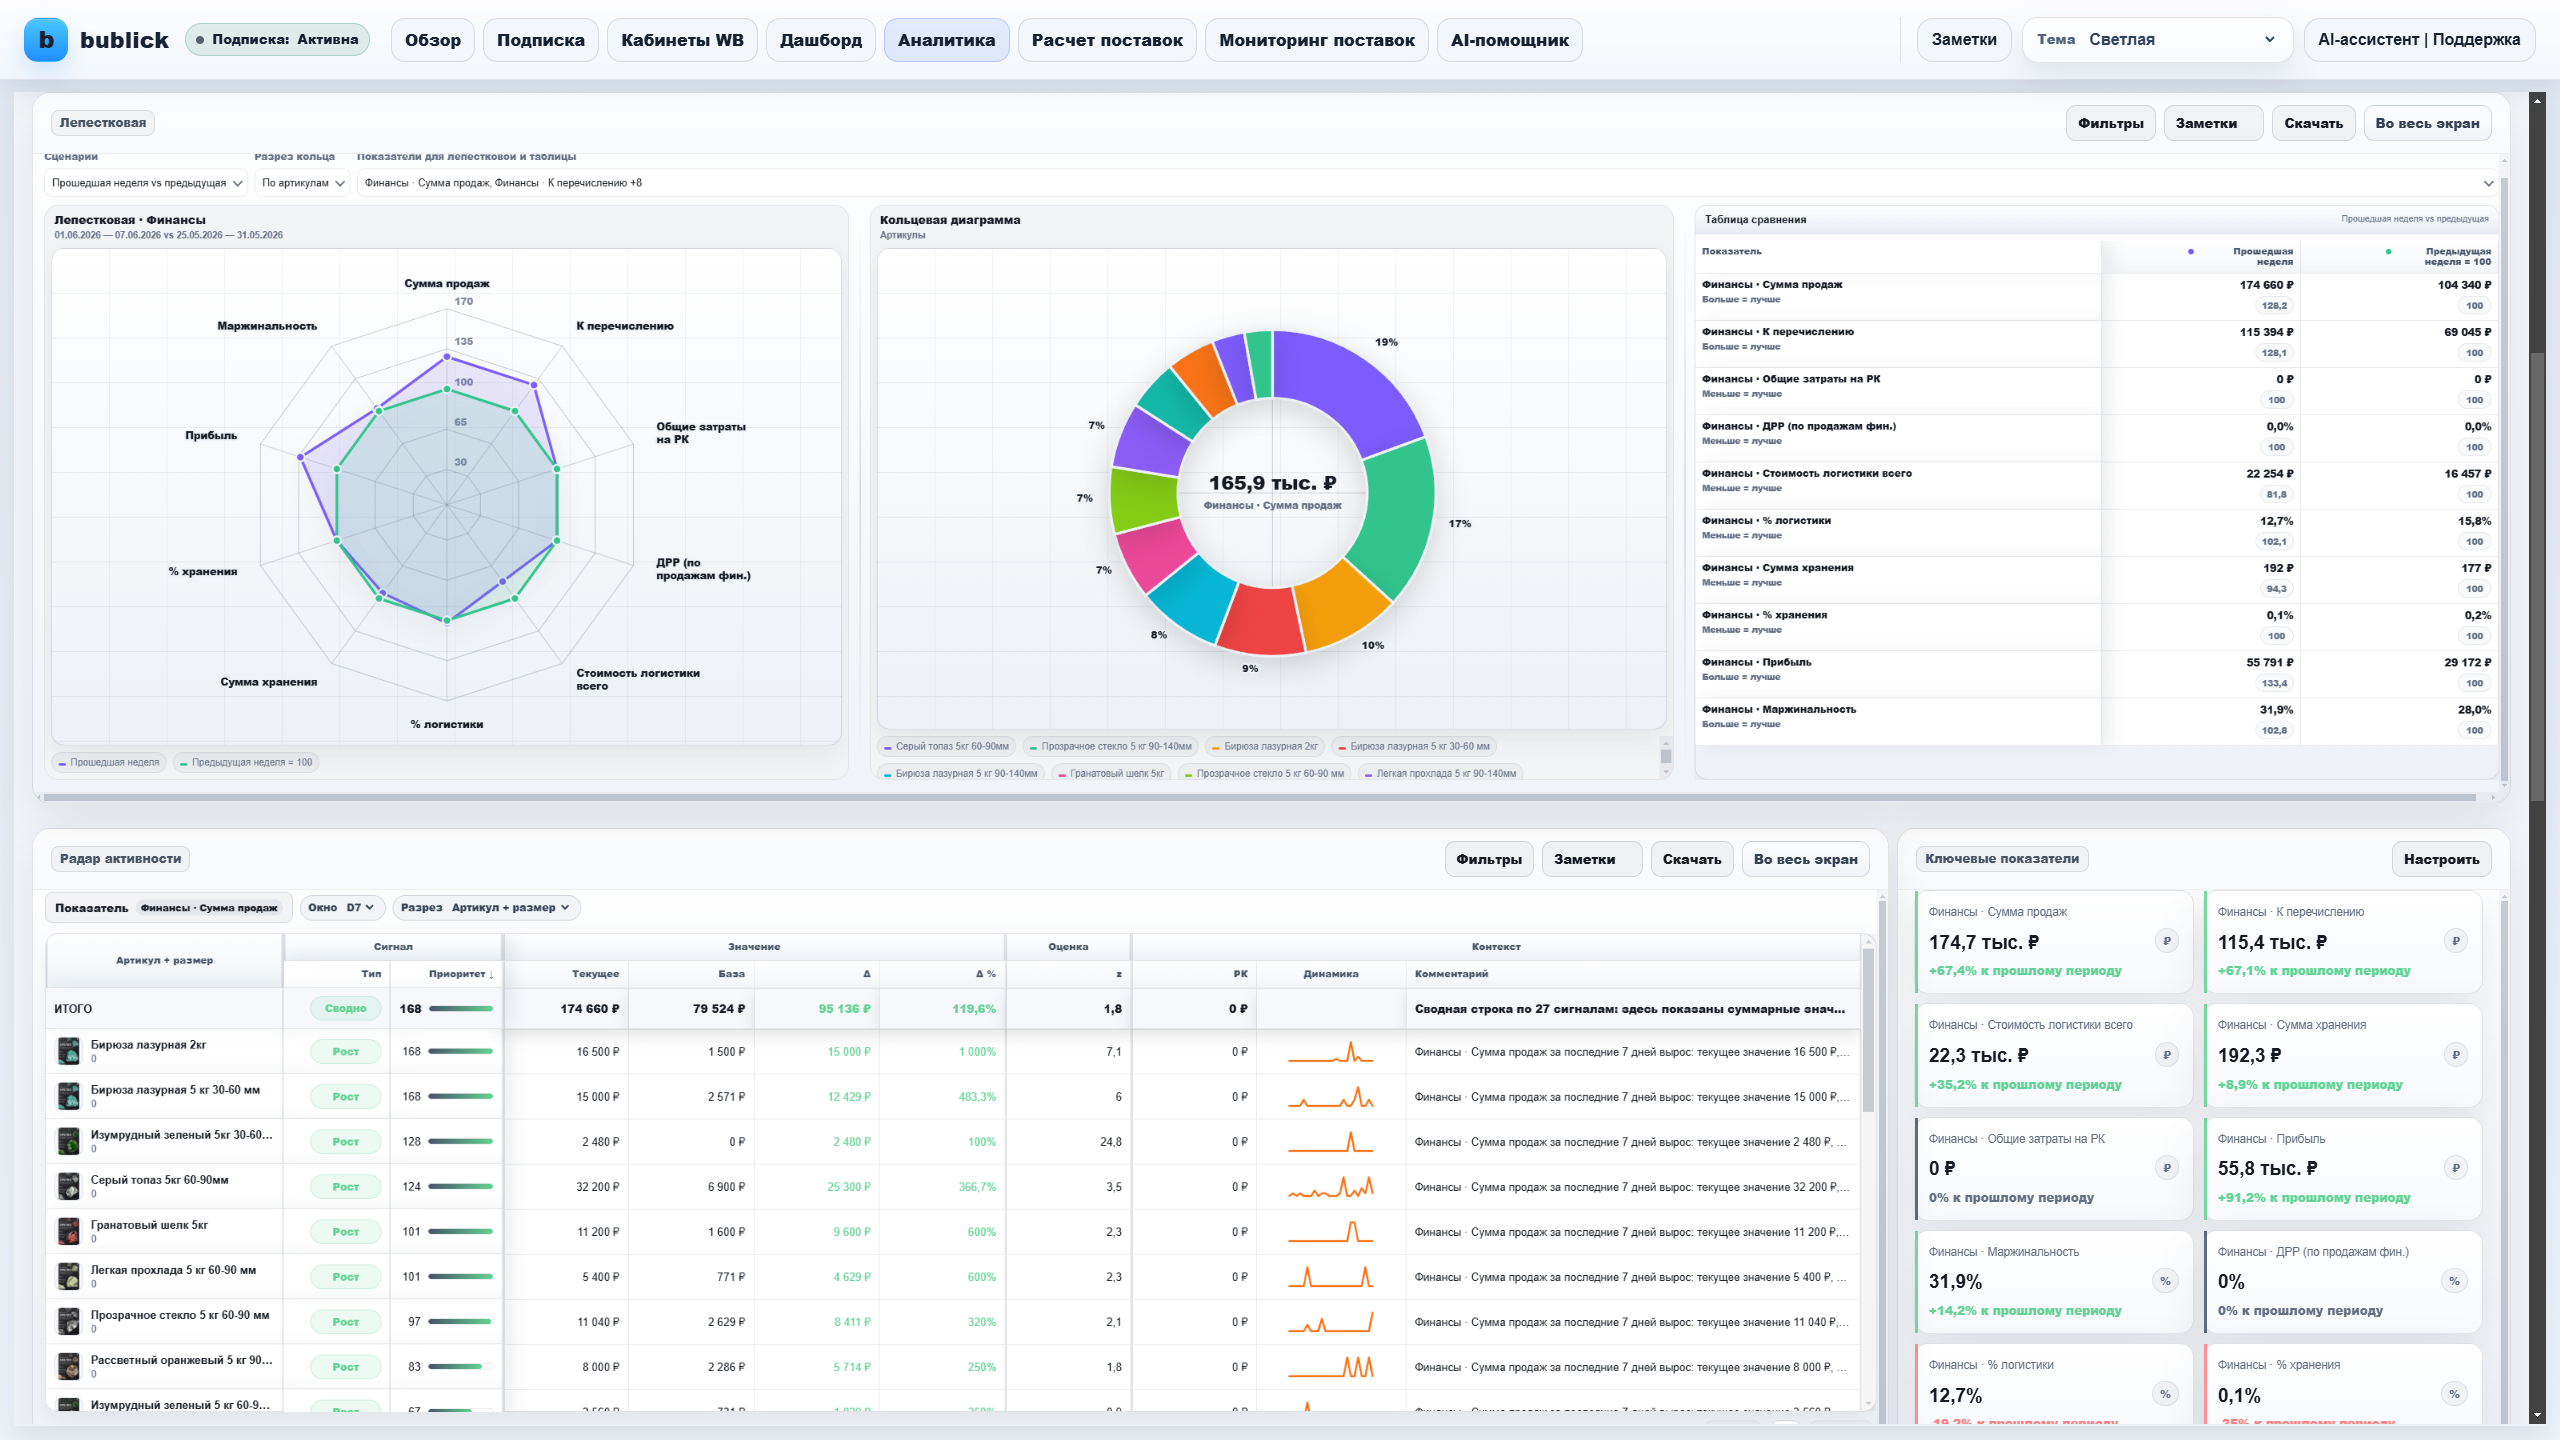Viewport: 2560px width, 1440px height.
Task: Toggle Серый топаз 5кг 60-90мм donut legend
Action: (946, 746)
